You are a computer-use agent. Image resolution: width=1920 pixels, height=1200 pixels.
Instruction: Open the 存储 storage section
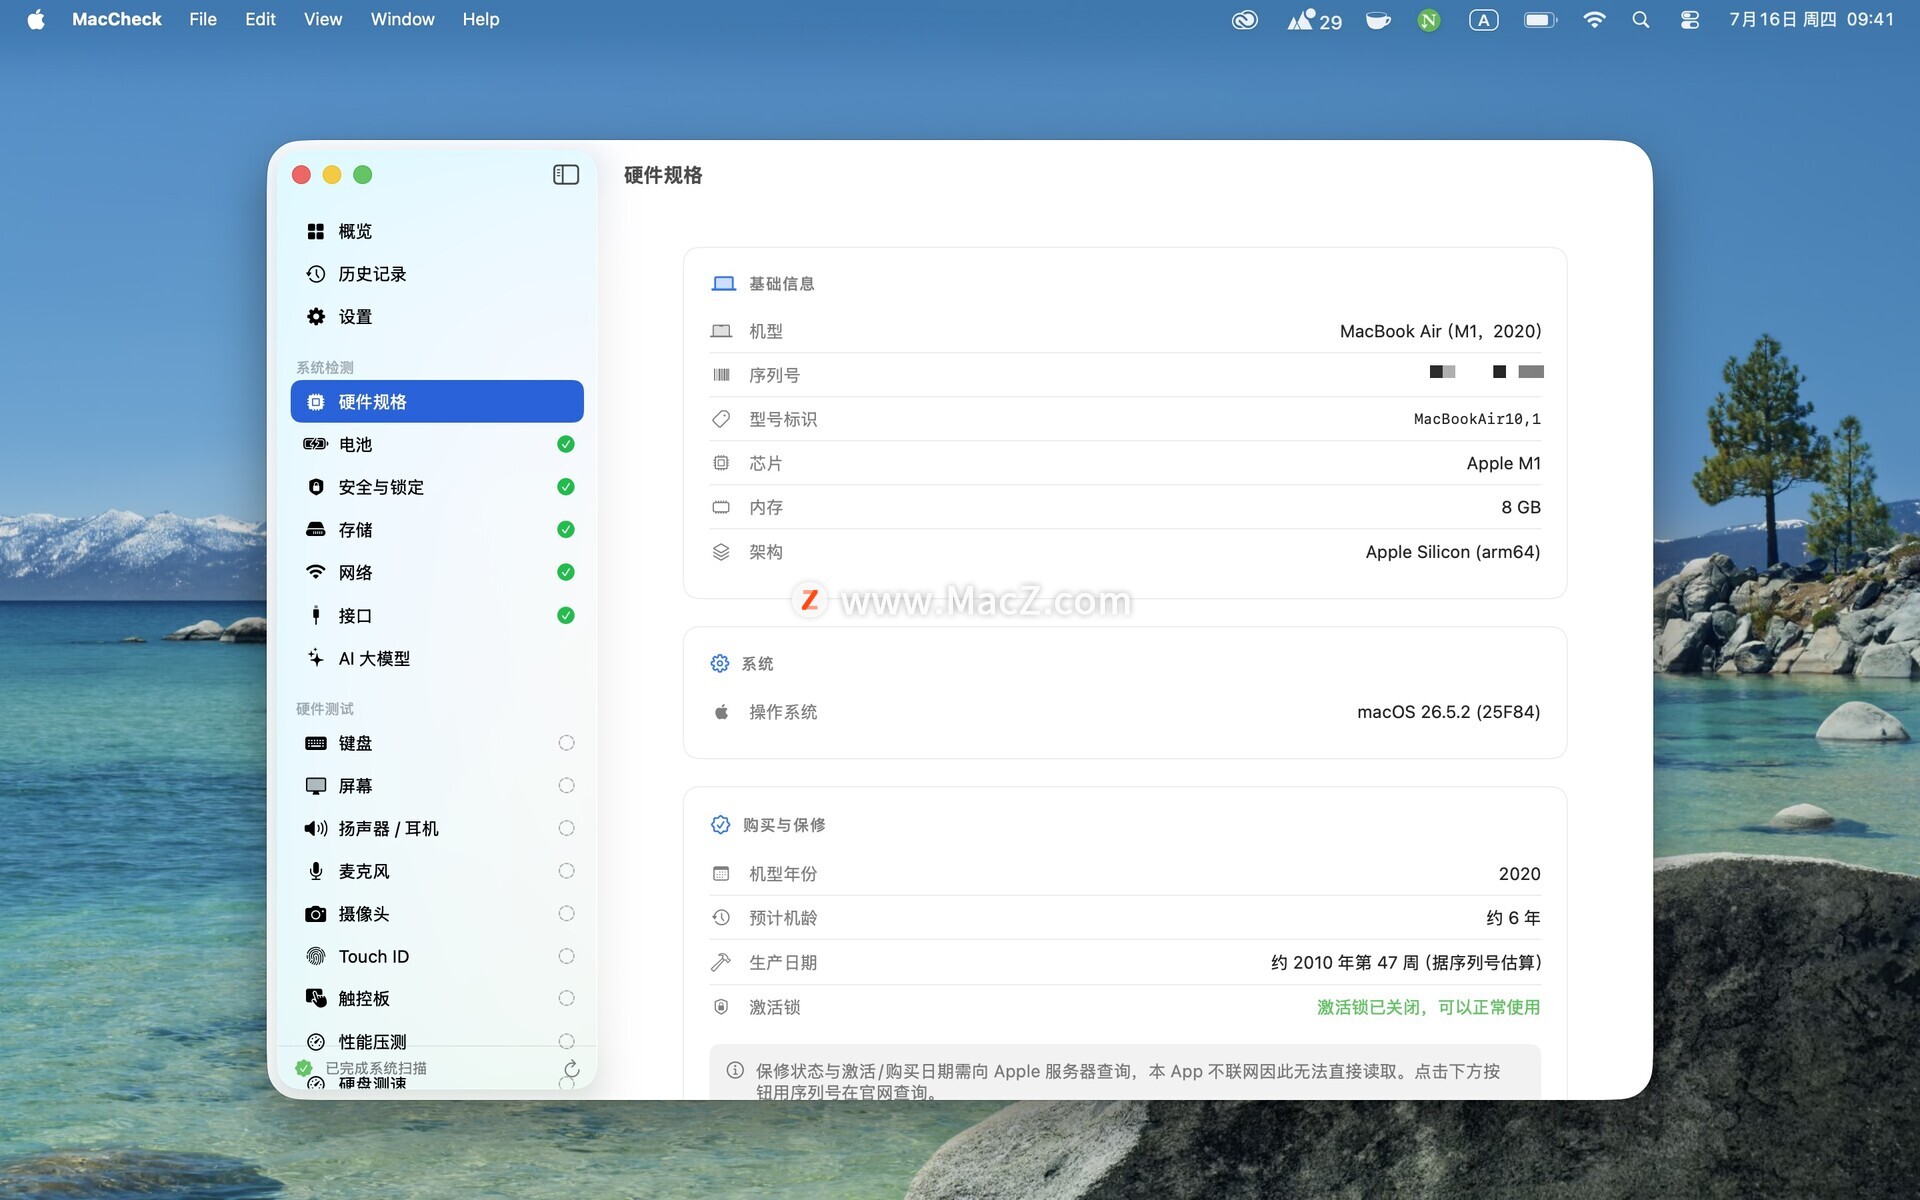437,530
